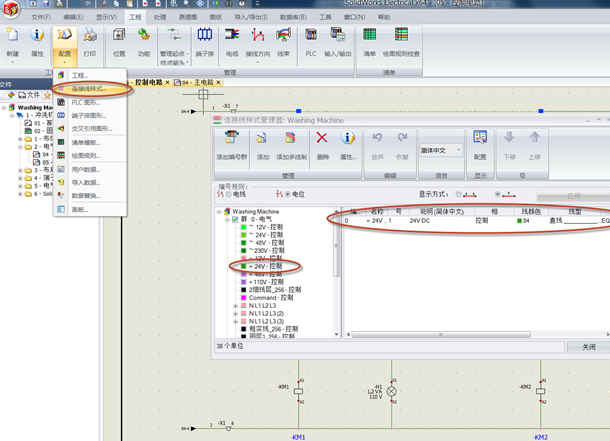This screenshot has height=441, width=610.
Task: Select the 电位 numbering radio button
Action: (288, 194)
